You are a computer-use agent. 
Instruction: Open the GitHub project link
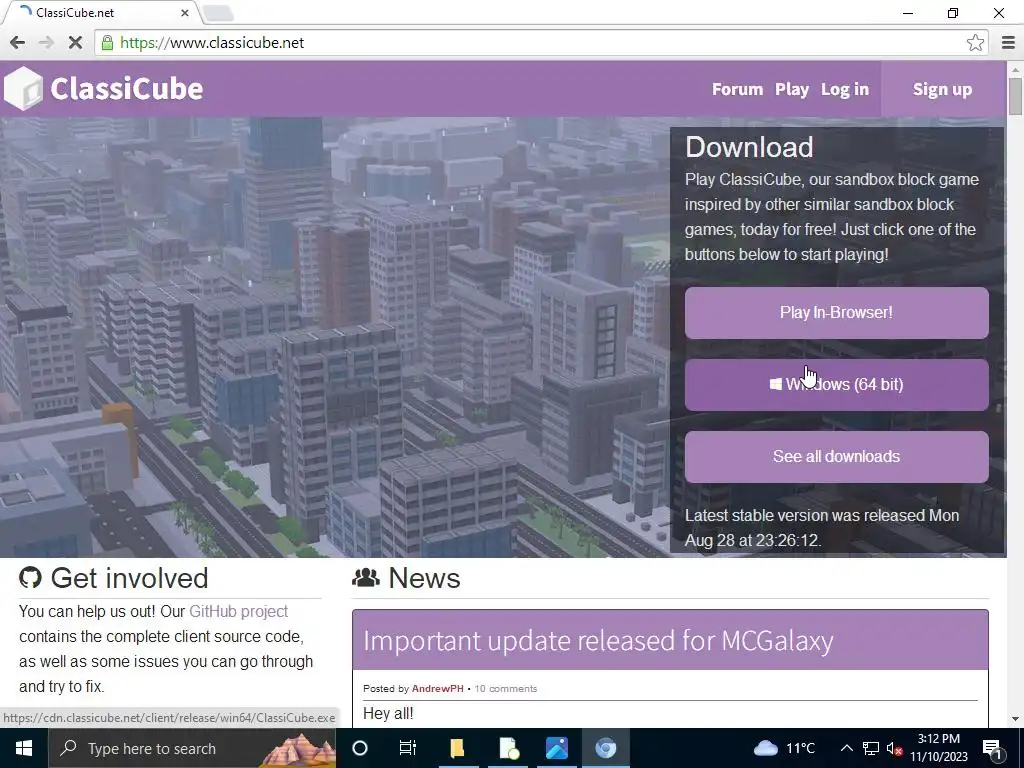click(238, 611)
